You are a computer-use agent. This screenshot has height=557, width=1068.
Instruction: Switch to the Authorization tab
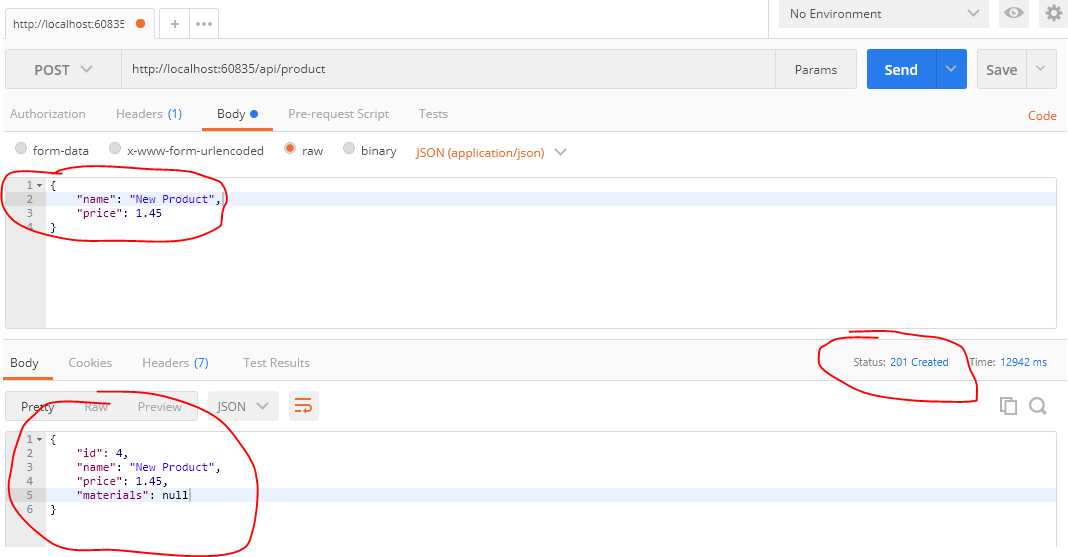(48, 114)
